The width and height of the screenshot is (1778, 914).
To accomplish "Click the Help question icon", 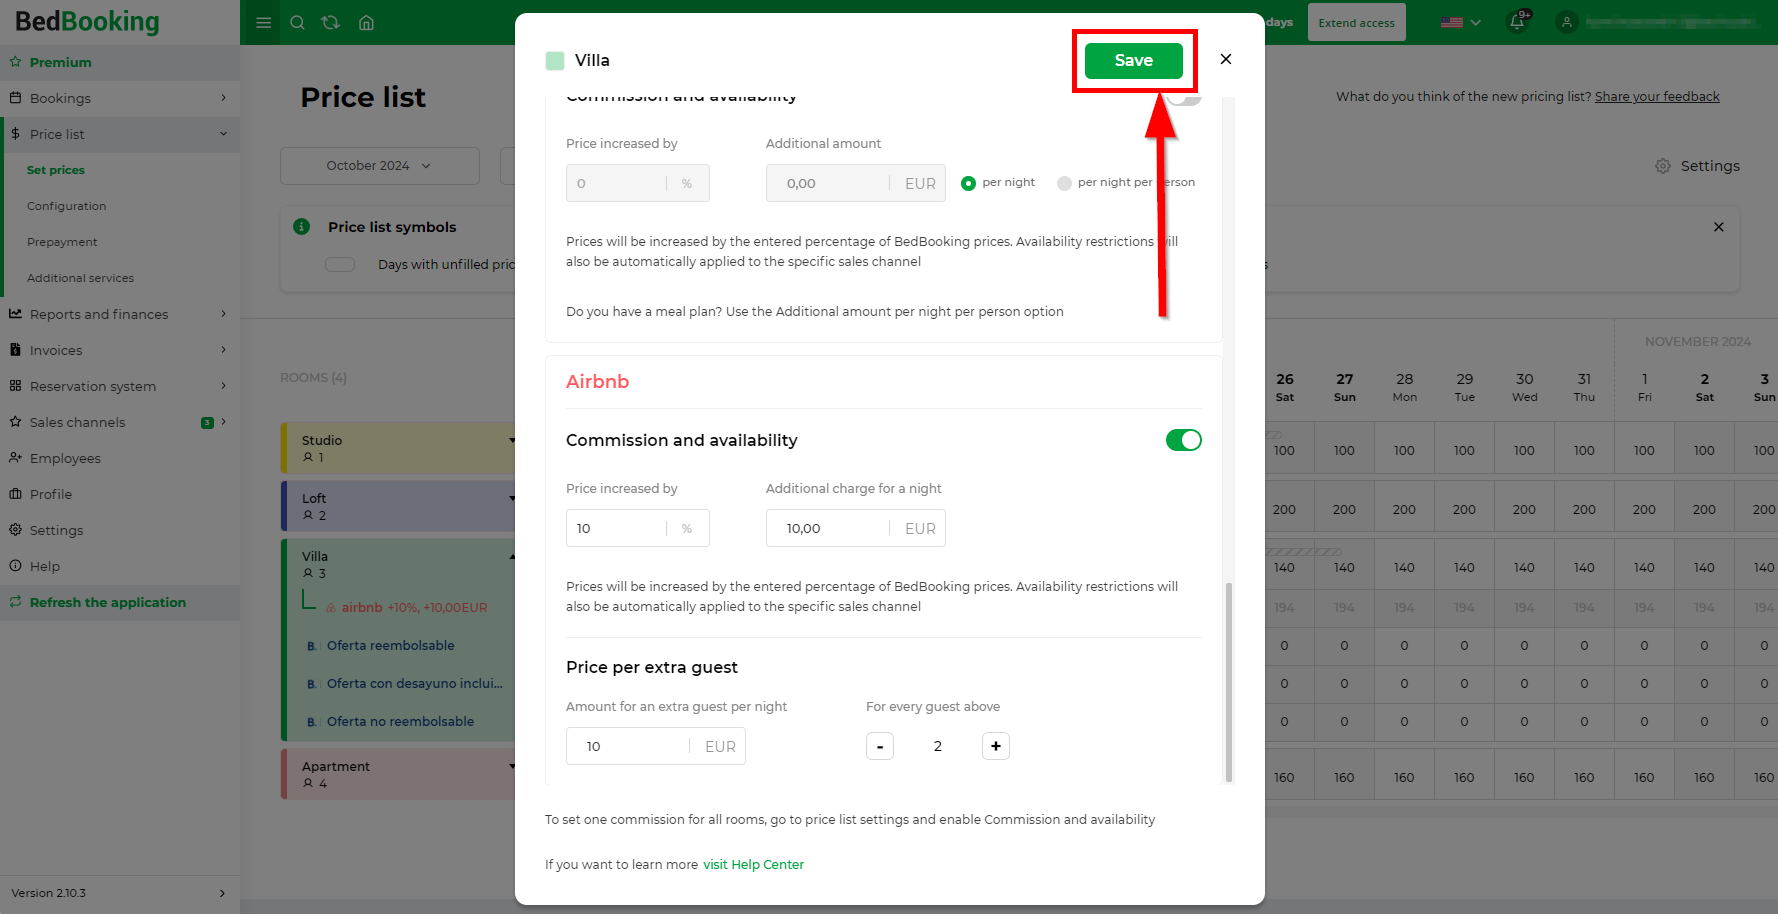I will [16, 566].
